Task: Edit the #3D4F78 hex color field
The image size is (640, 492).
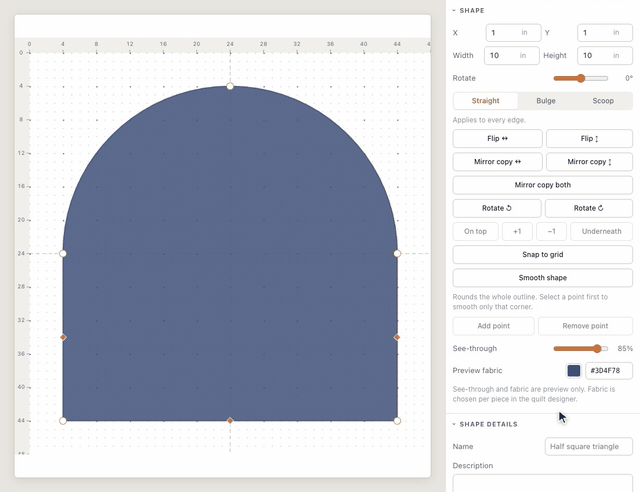Action: 609,371
